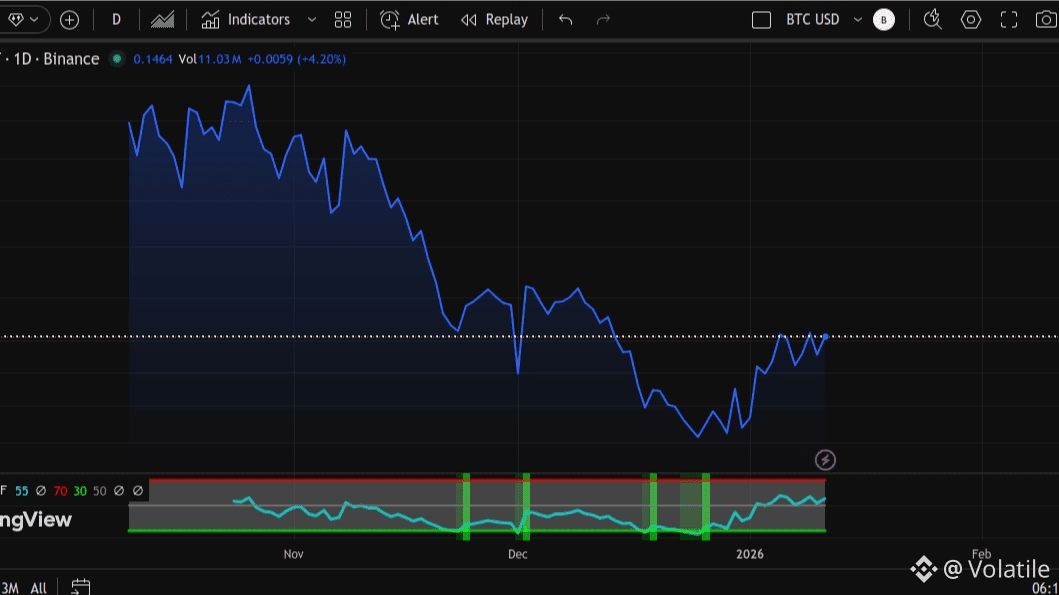The height and width of the screenshot is (595, 1059).
Task: Open the go to date calendar icon
Action: [81, 587]
